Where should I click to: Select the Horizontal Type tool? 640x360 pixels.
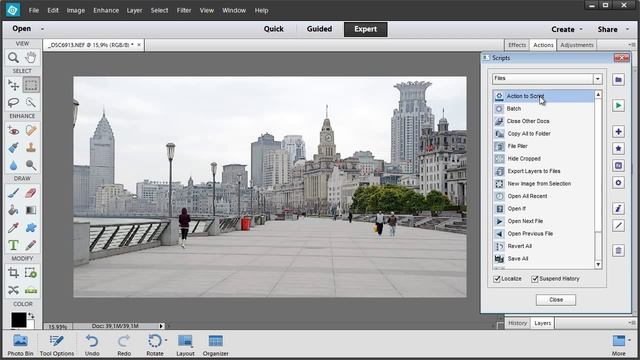13,245
